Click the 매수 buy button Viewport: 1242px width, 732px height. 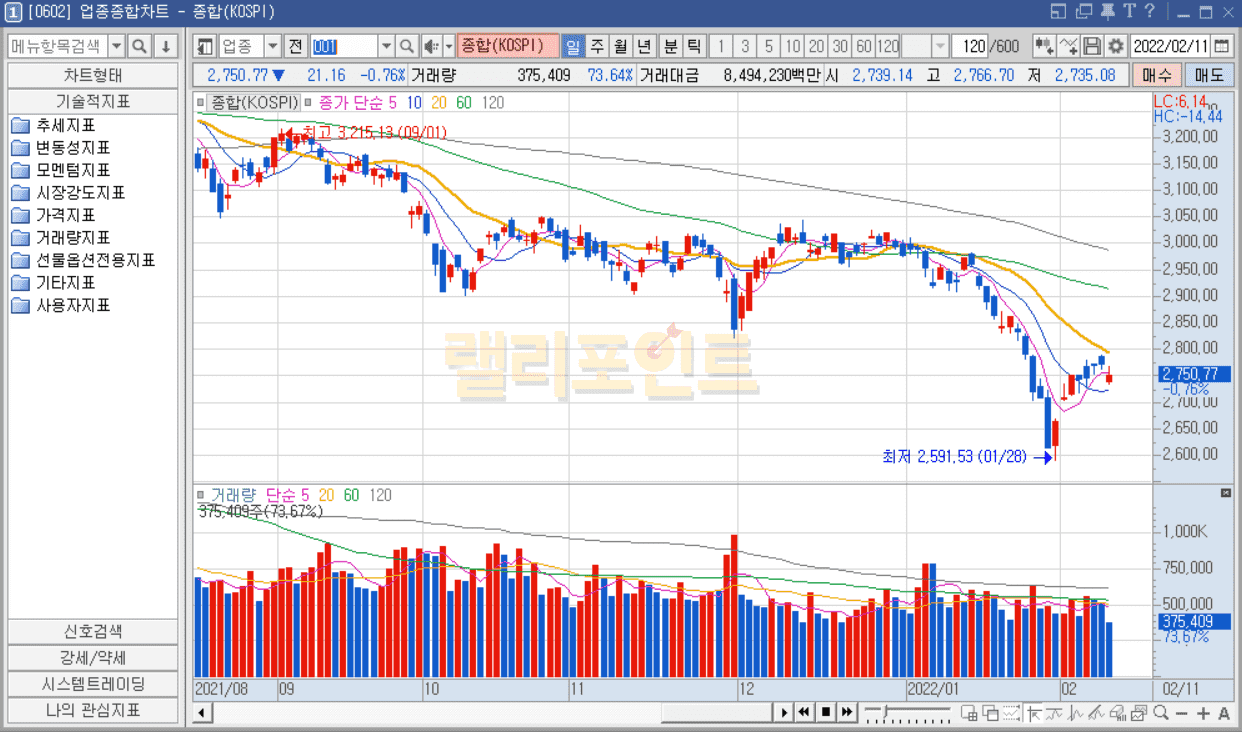[x=1157, y=75]
